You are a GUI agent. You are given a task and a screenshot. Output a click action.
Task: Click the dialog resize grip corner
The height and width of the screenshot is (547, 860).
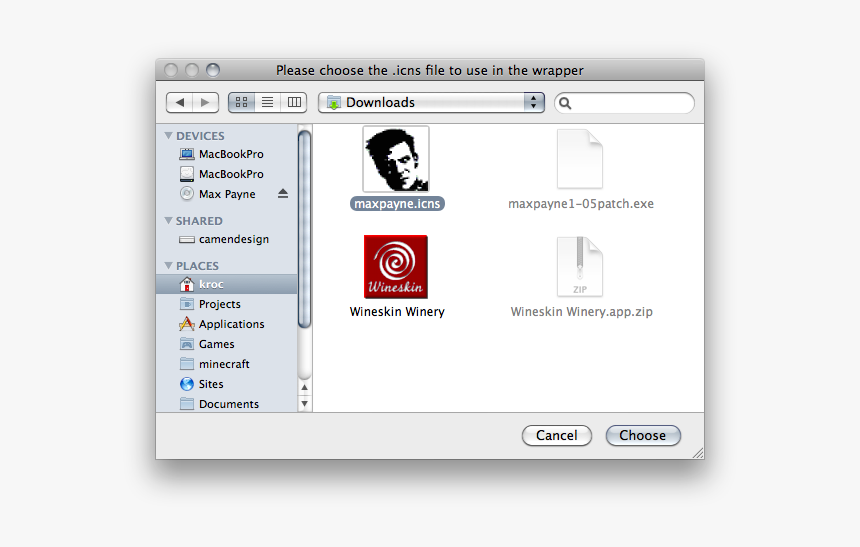(x=698, y=453)
